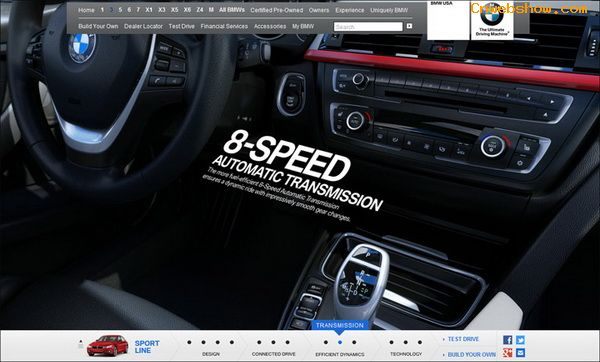Click the email envelope share icon
600x362 pixels.
[520, 352]
